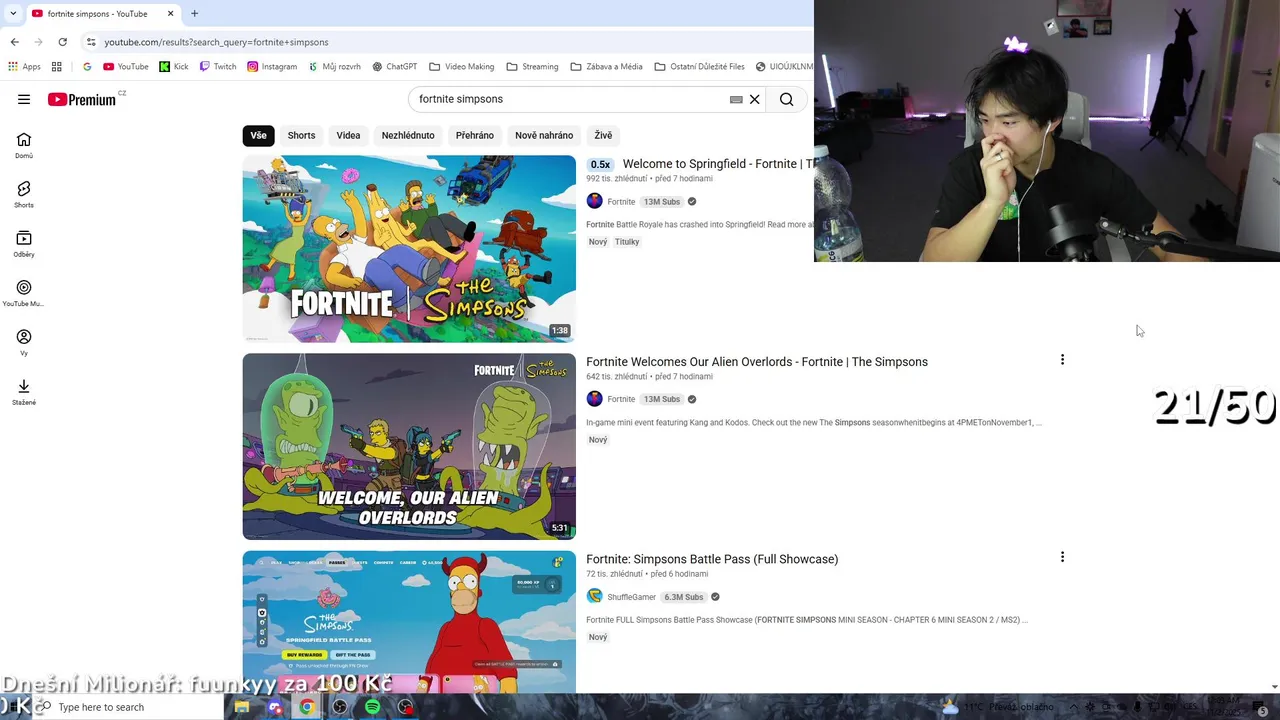Open the tab search dropdown arrow

[x=13, y=14]
